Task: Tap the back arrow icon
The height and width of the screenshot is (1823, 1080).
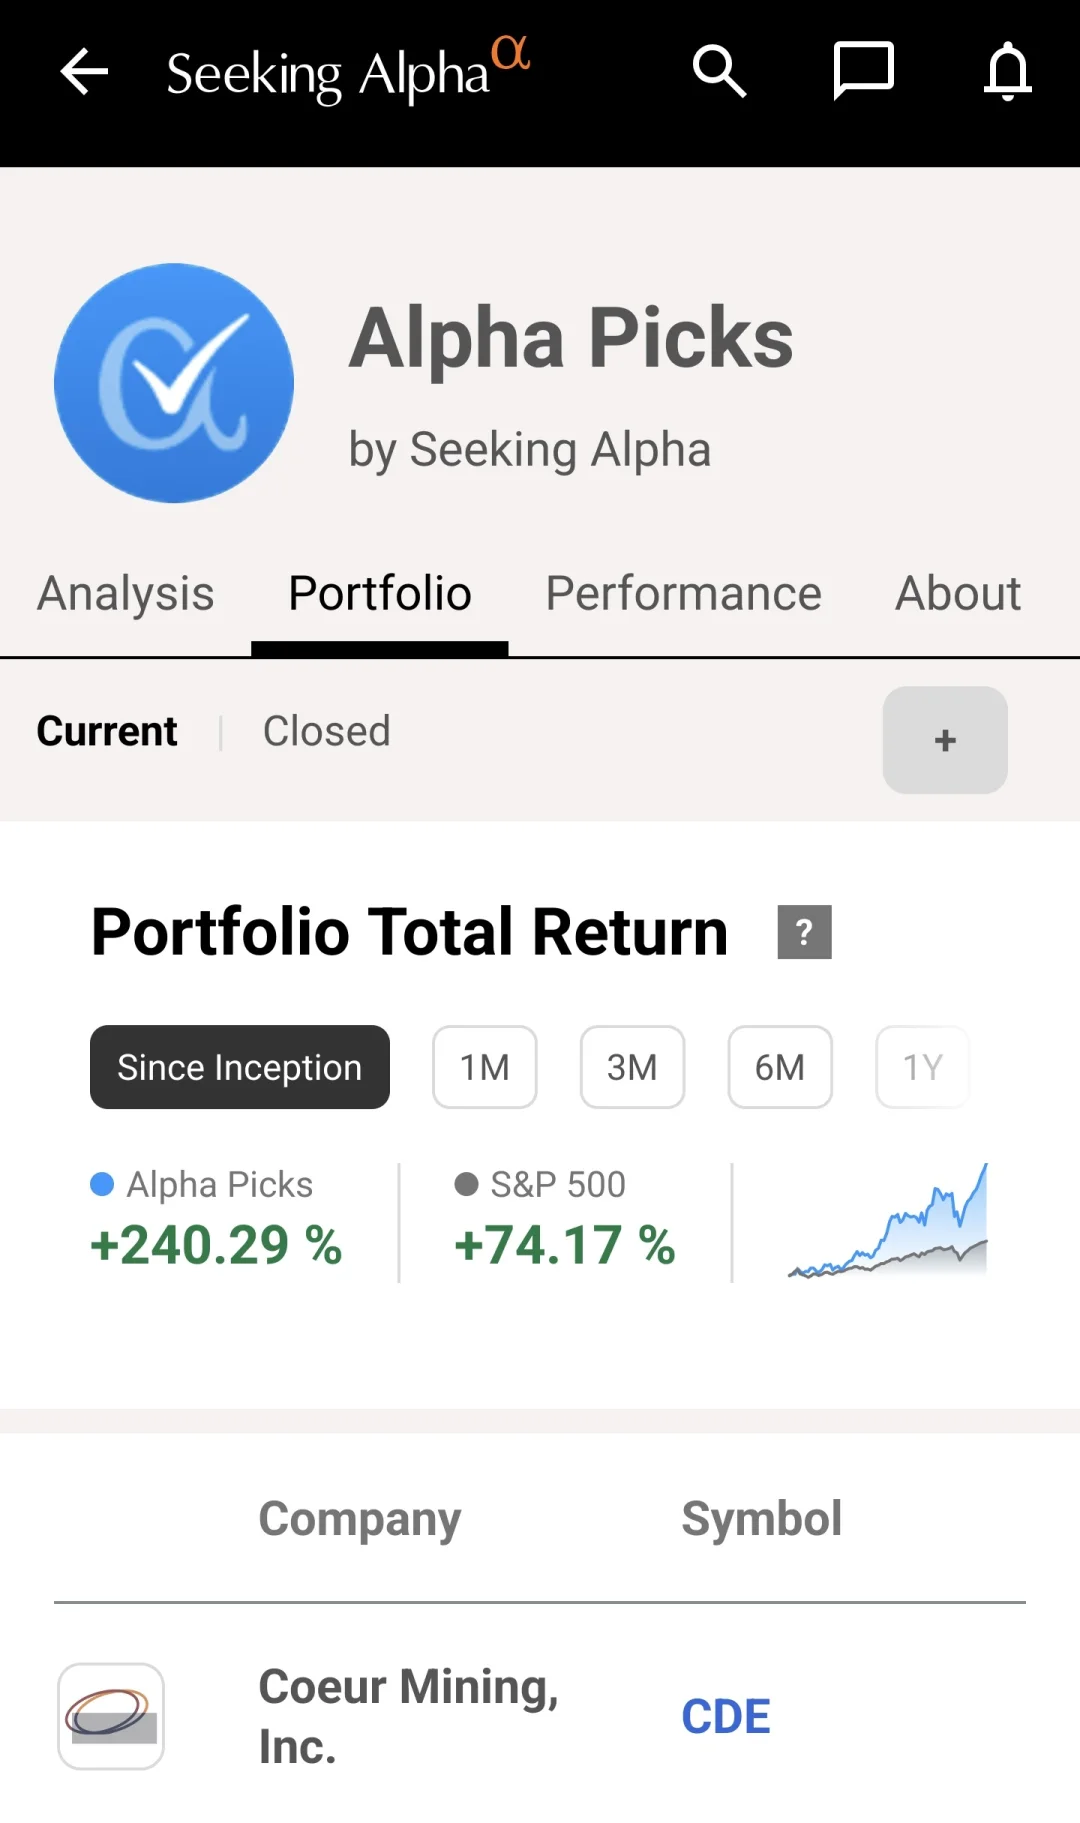Action: [x=84, y=72]
